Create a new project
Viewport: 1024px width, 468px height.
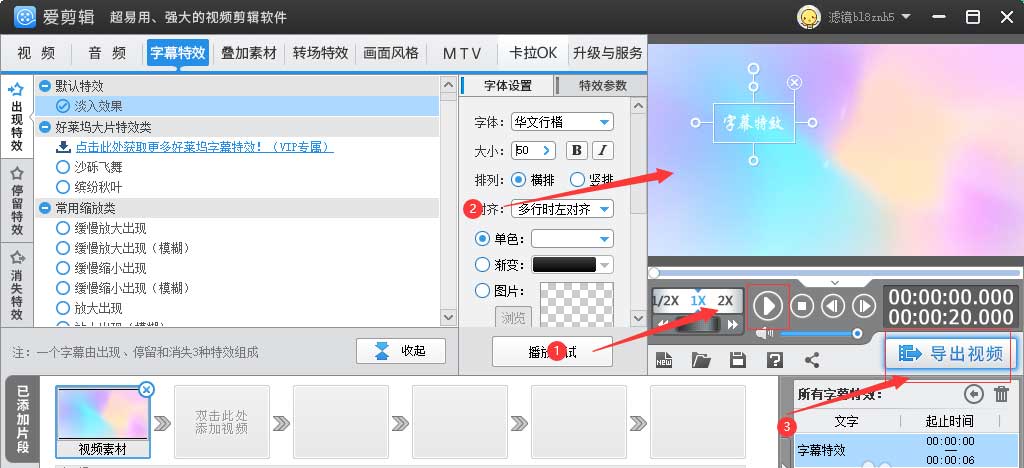click(x=664, y=360)
